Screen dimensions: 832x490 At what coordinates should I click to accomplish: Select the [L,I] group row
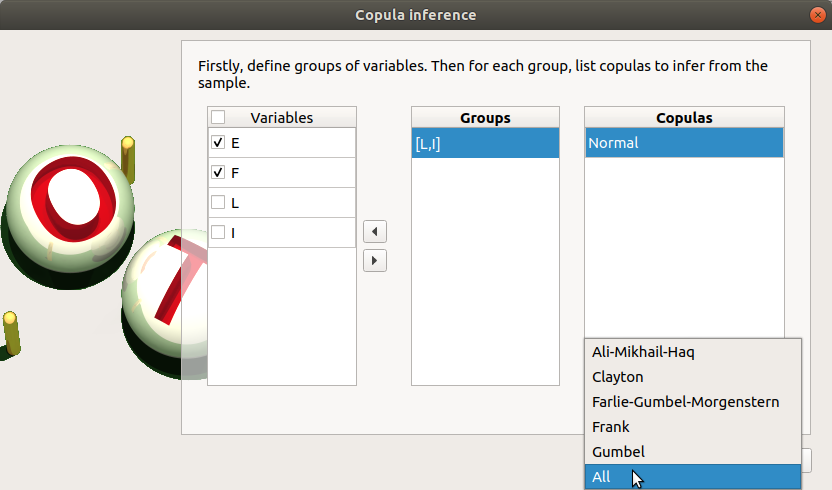(x=485, y=143)
